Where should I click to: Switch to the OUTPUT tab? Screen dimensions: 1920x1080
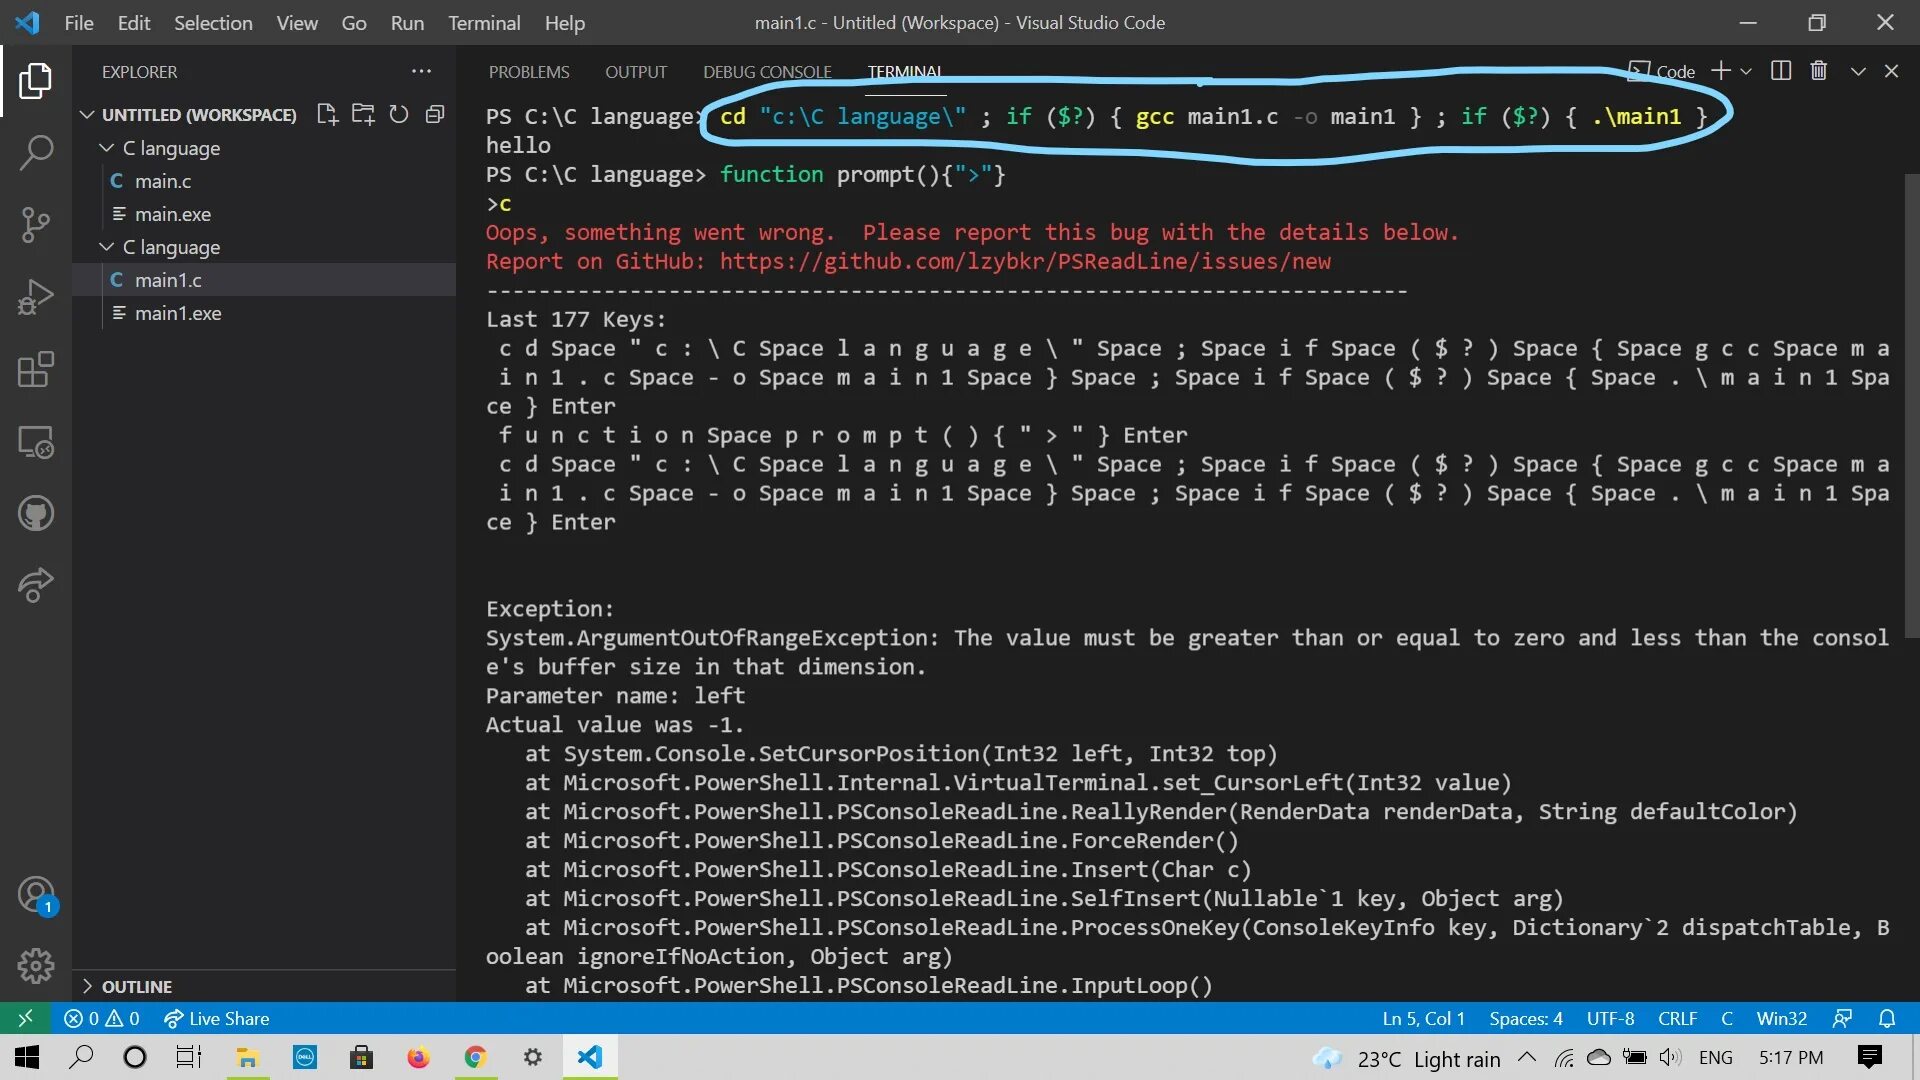(636, 72)
